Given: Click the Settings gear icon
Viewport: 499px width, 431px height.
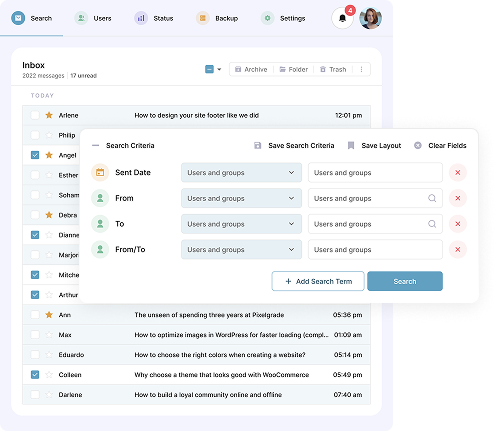Looking at the screenshot, I should coord(267,18).
